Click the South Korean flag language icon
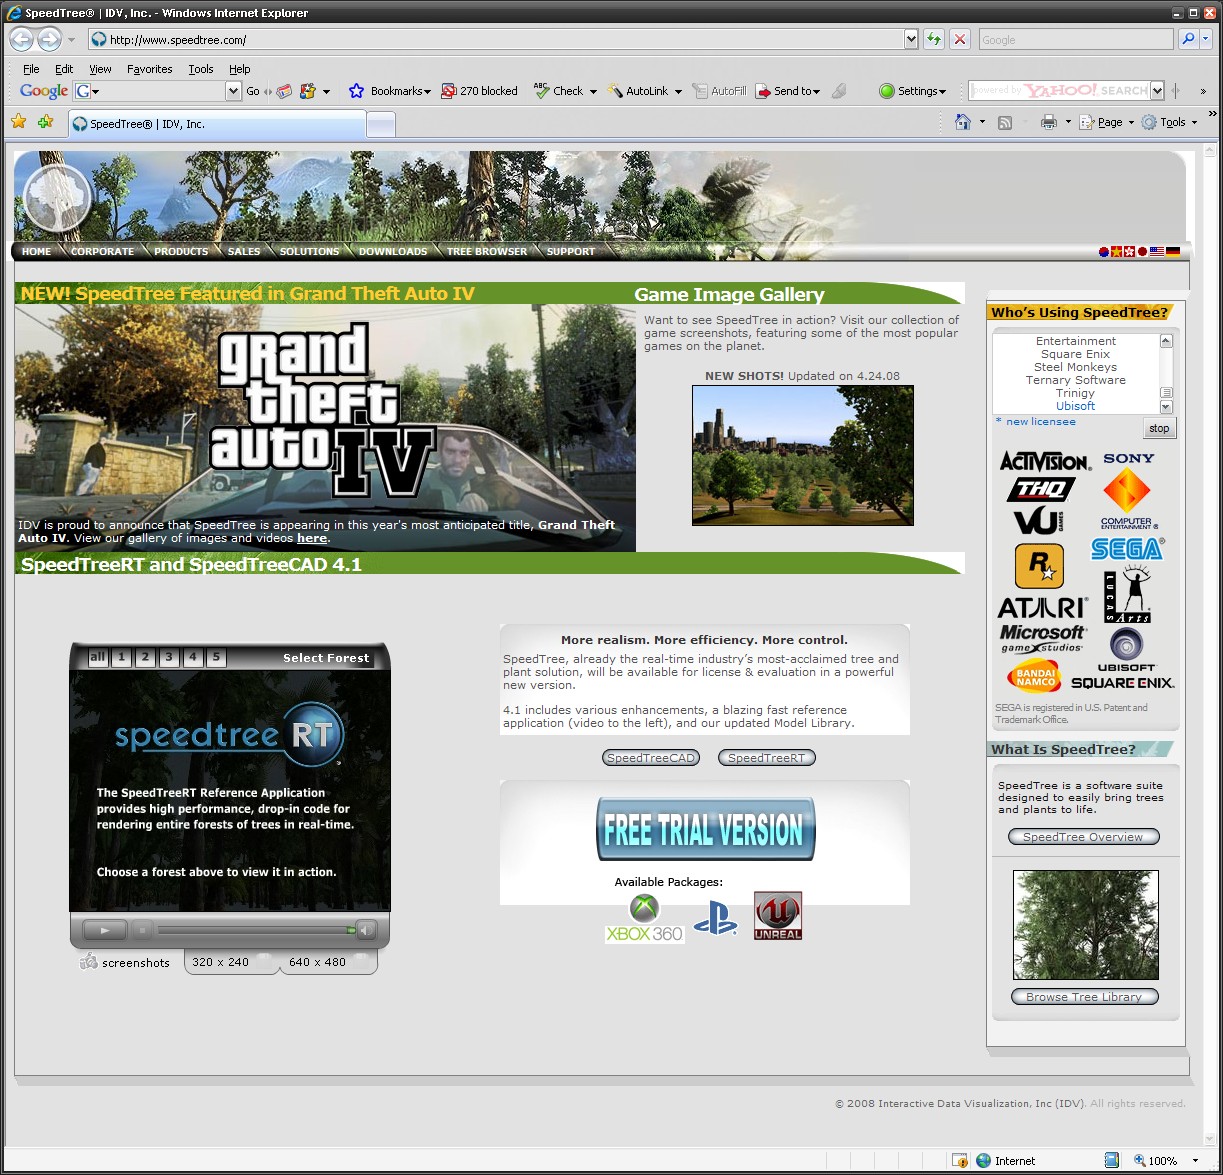The width and height of the screenshot is (1223, 1175). pyautogui.click(x=1104, y=252)
